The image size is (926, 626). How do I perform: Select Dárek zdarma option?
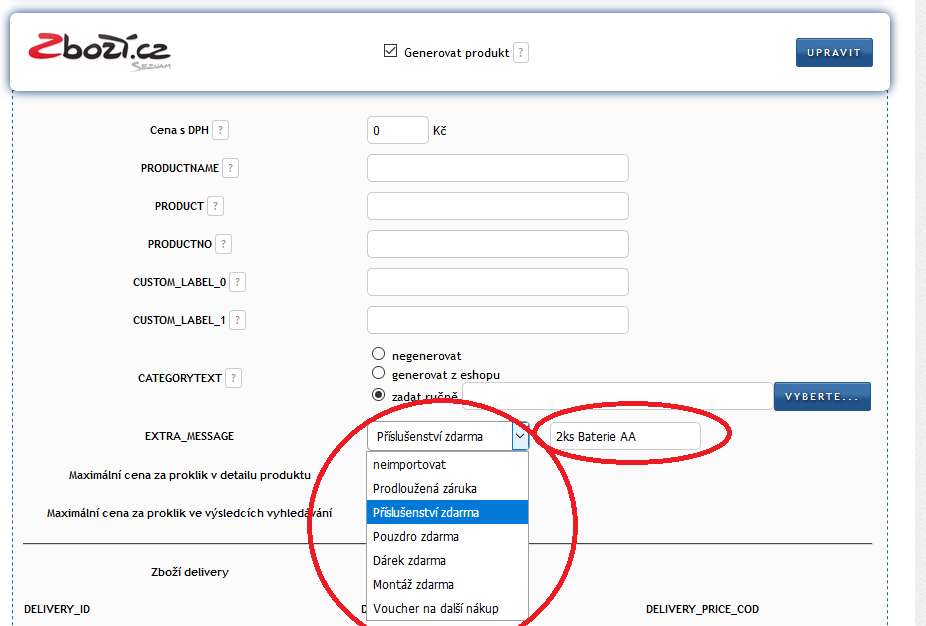click(409, 561)
